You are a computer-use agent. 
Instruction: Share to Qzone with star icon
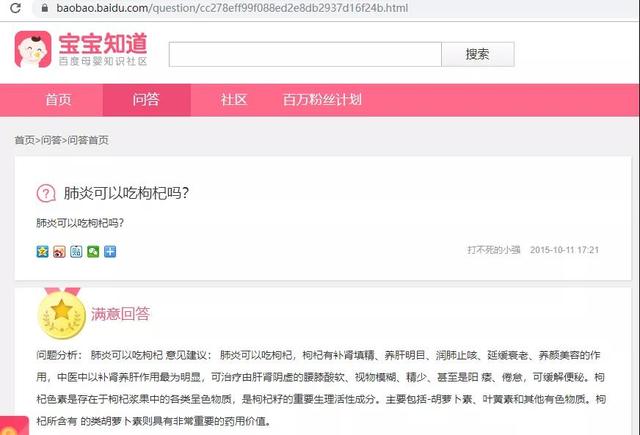pyautogui.click(x=42, y=251)
